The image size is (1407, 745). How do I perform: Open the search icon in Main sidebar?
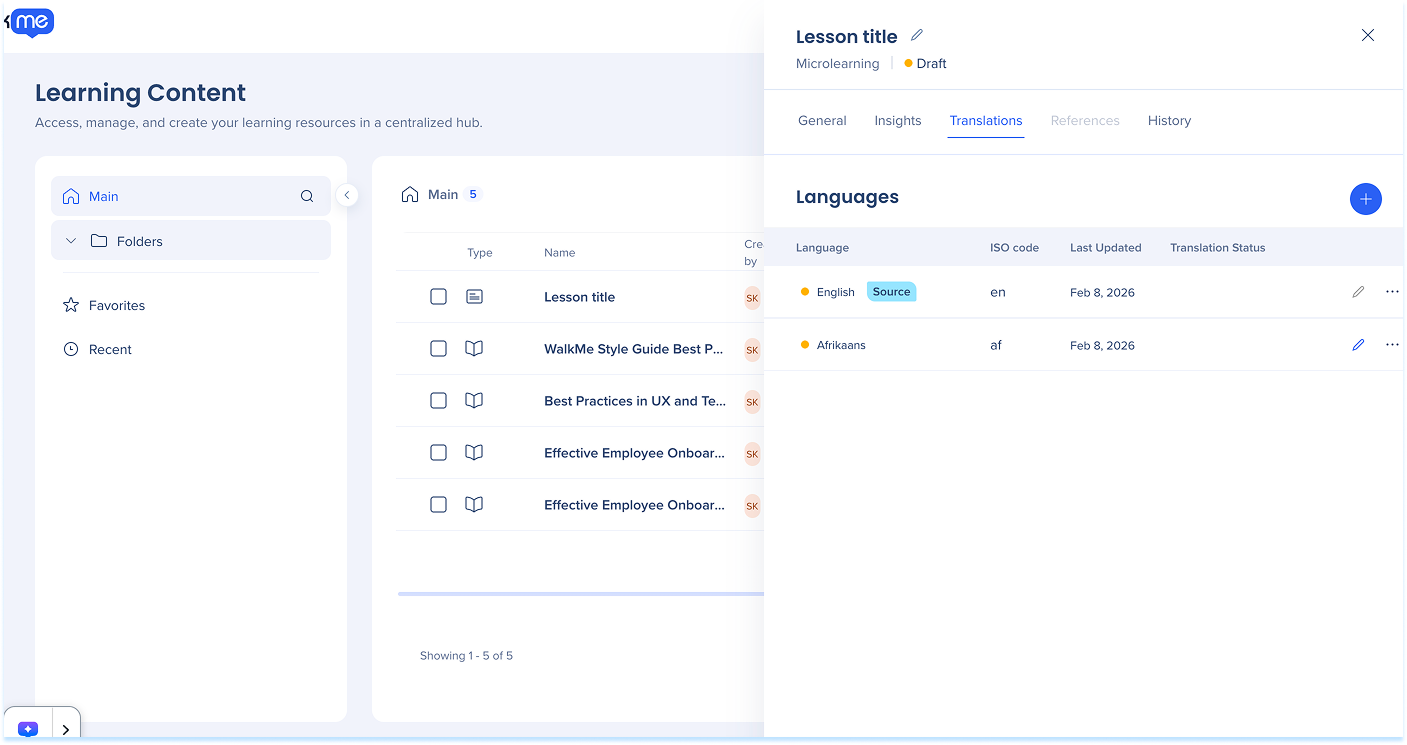pos(307,196)
